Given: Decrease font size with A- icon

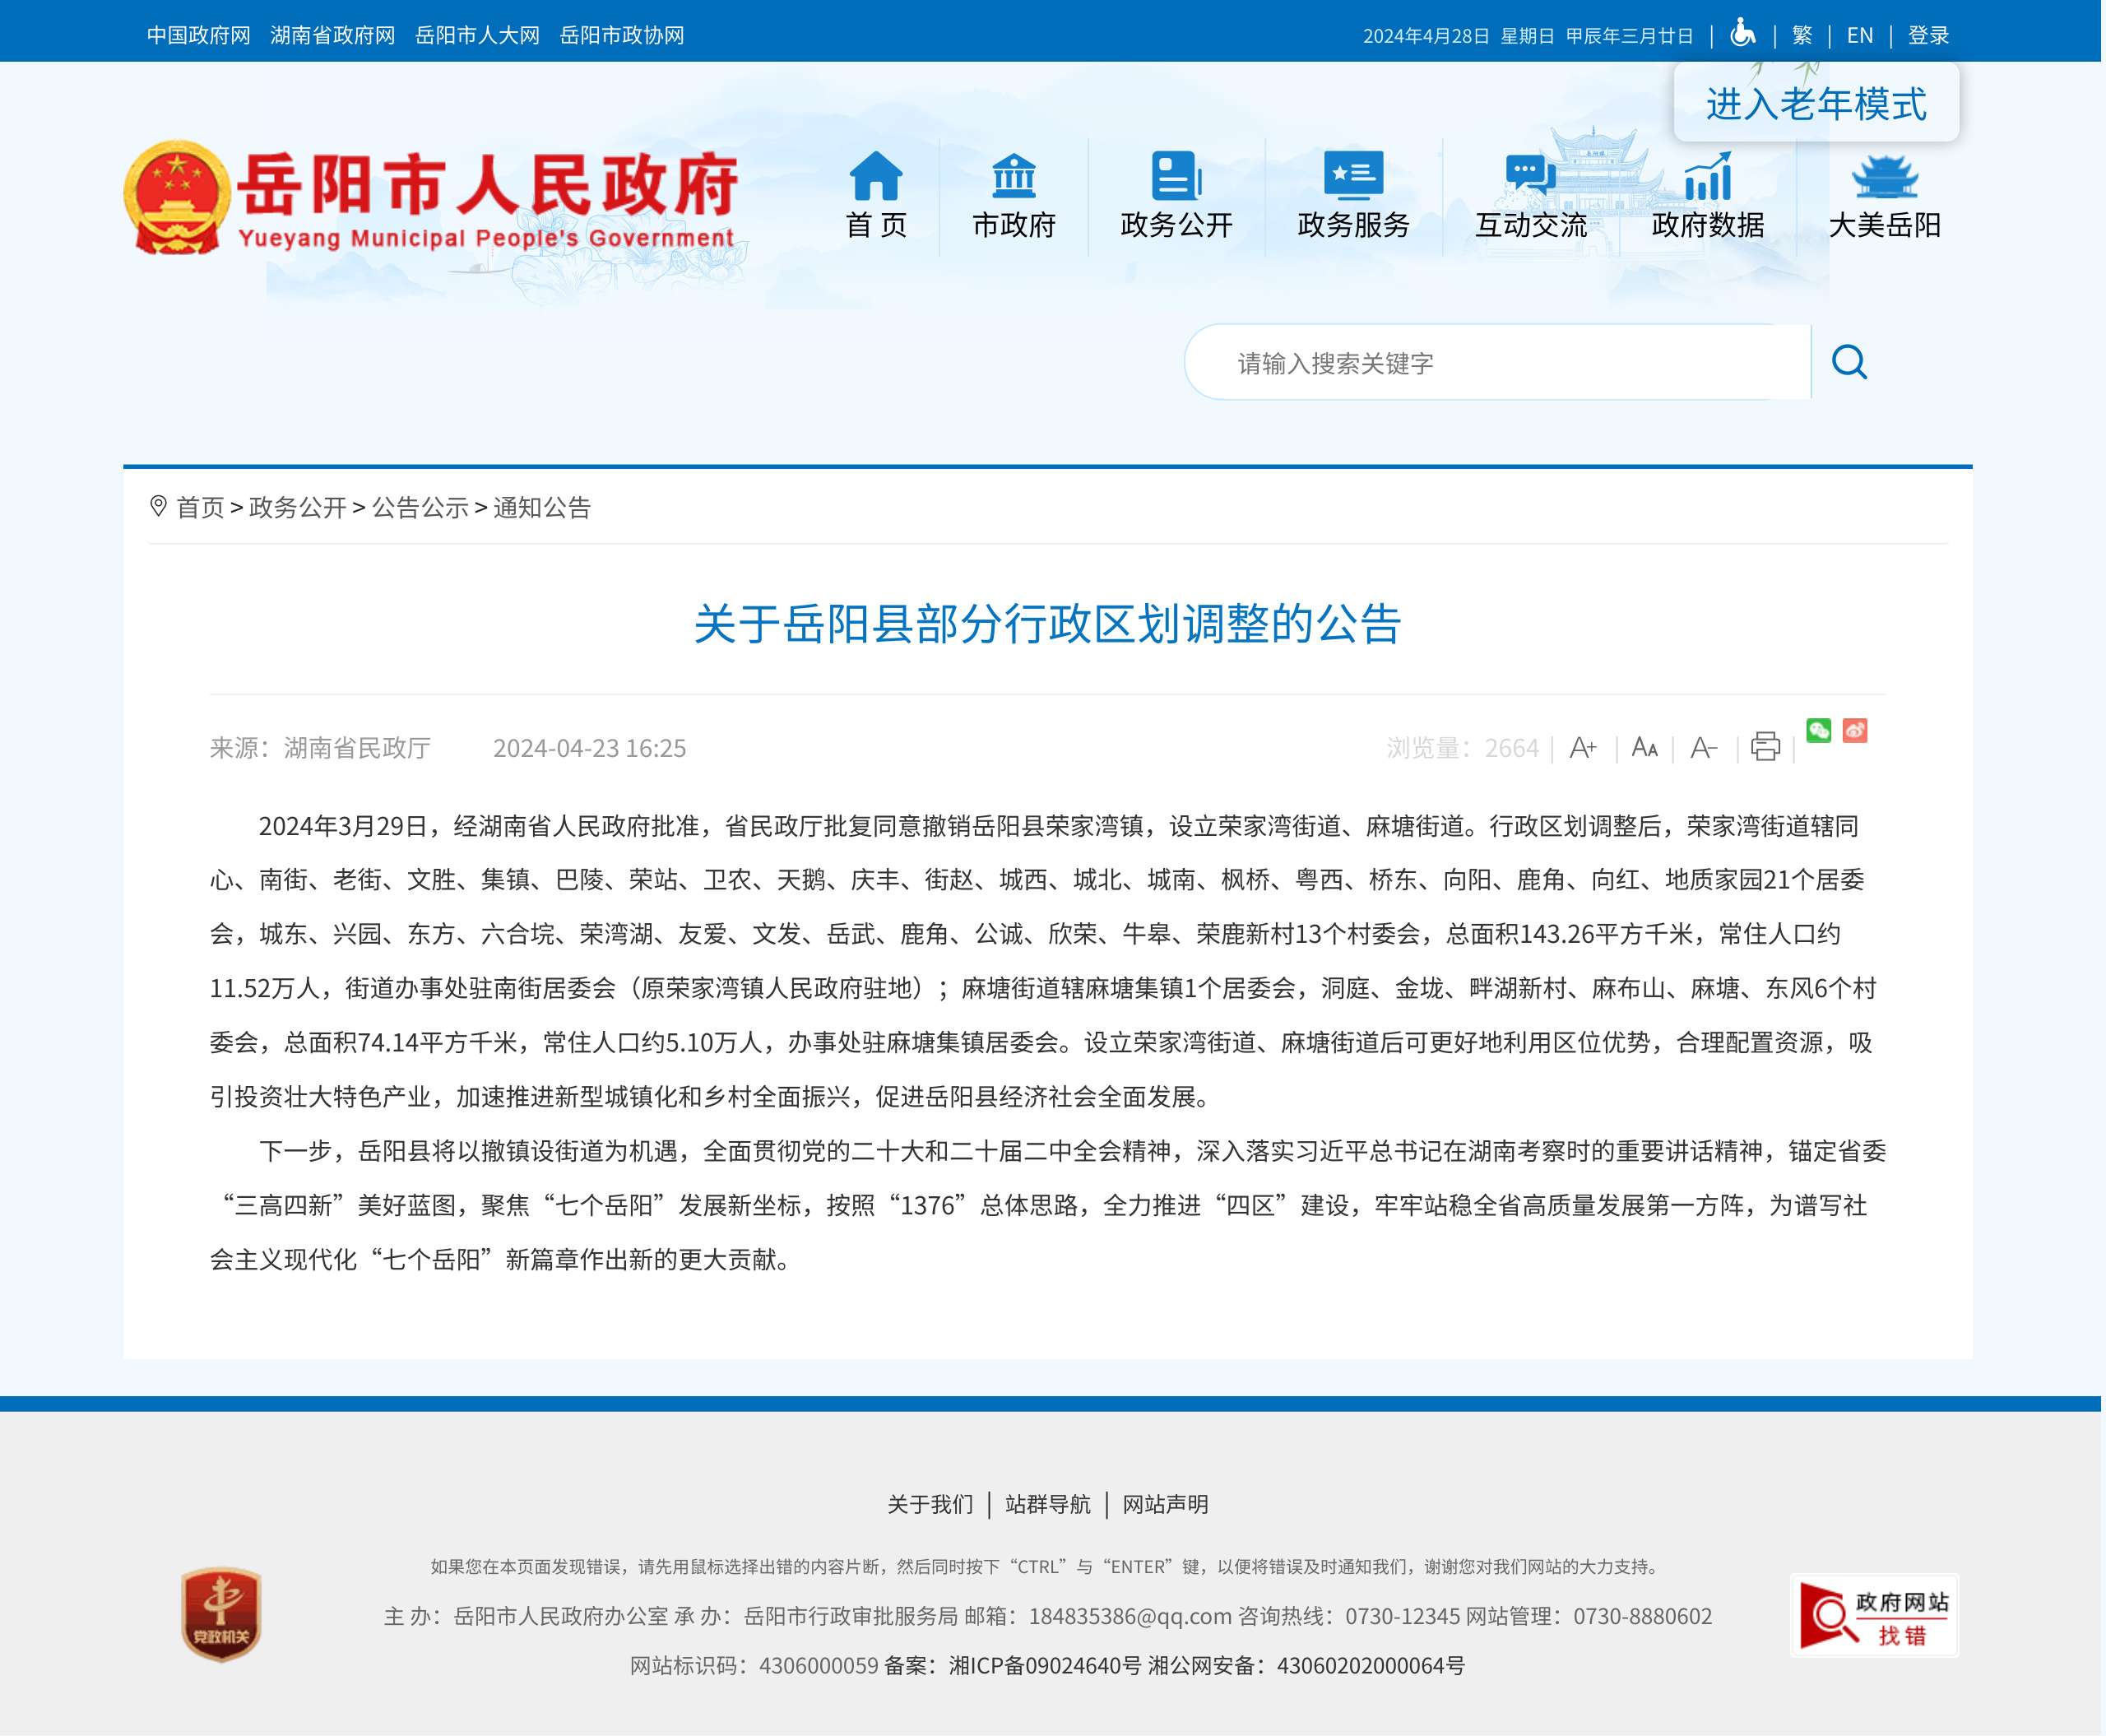Looking at the screenshot, I should (x=1704, y=748).
